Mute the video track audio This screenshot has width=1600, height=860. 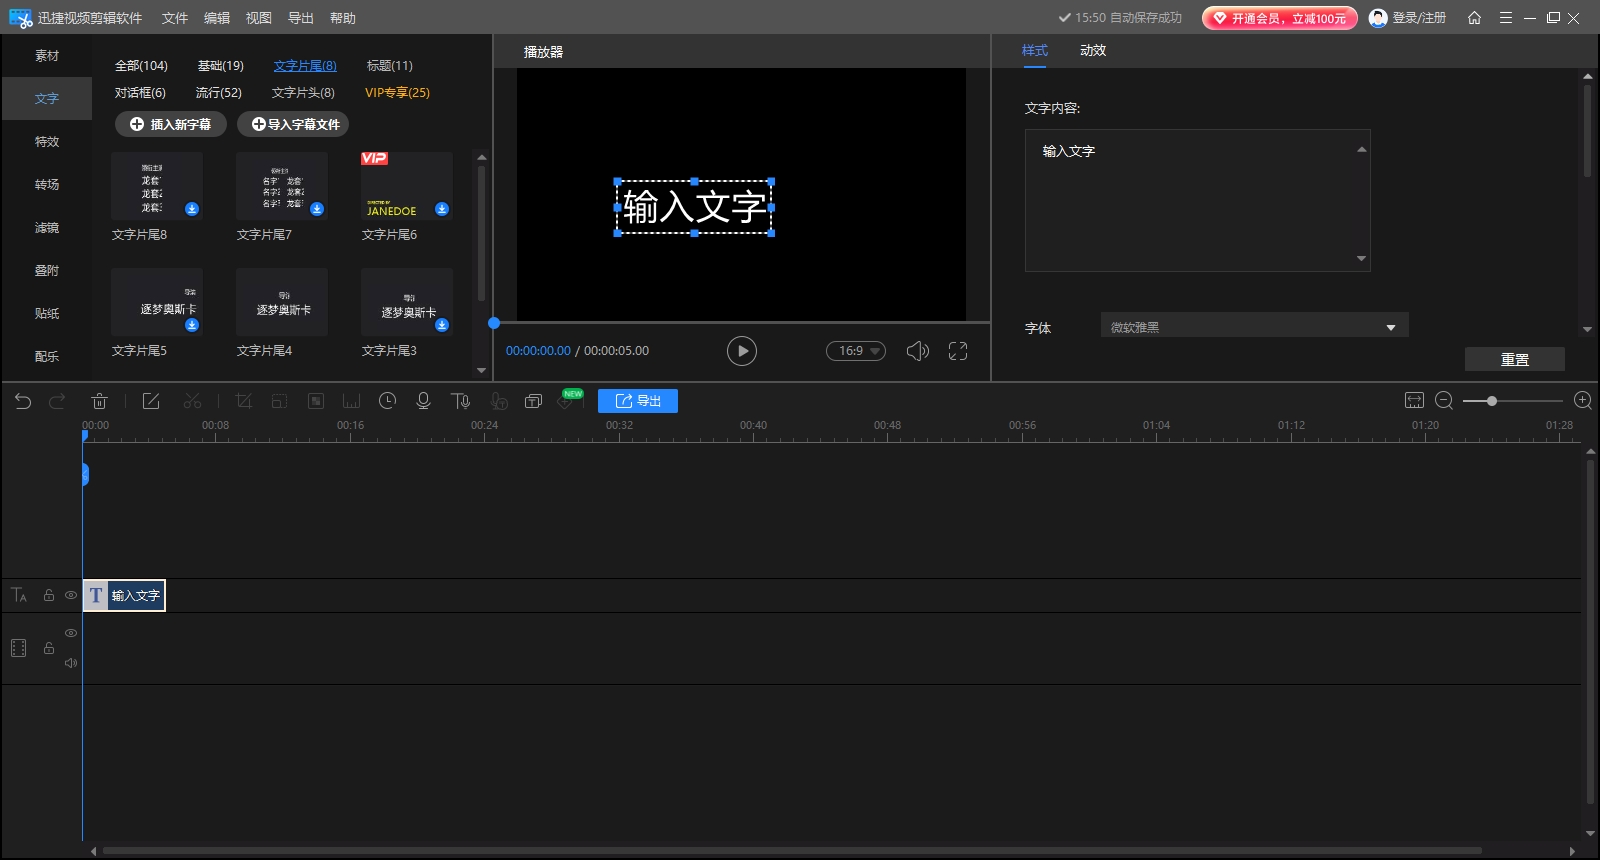point(71,663)
